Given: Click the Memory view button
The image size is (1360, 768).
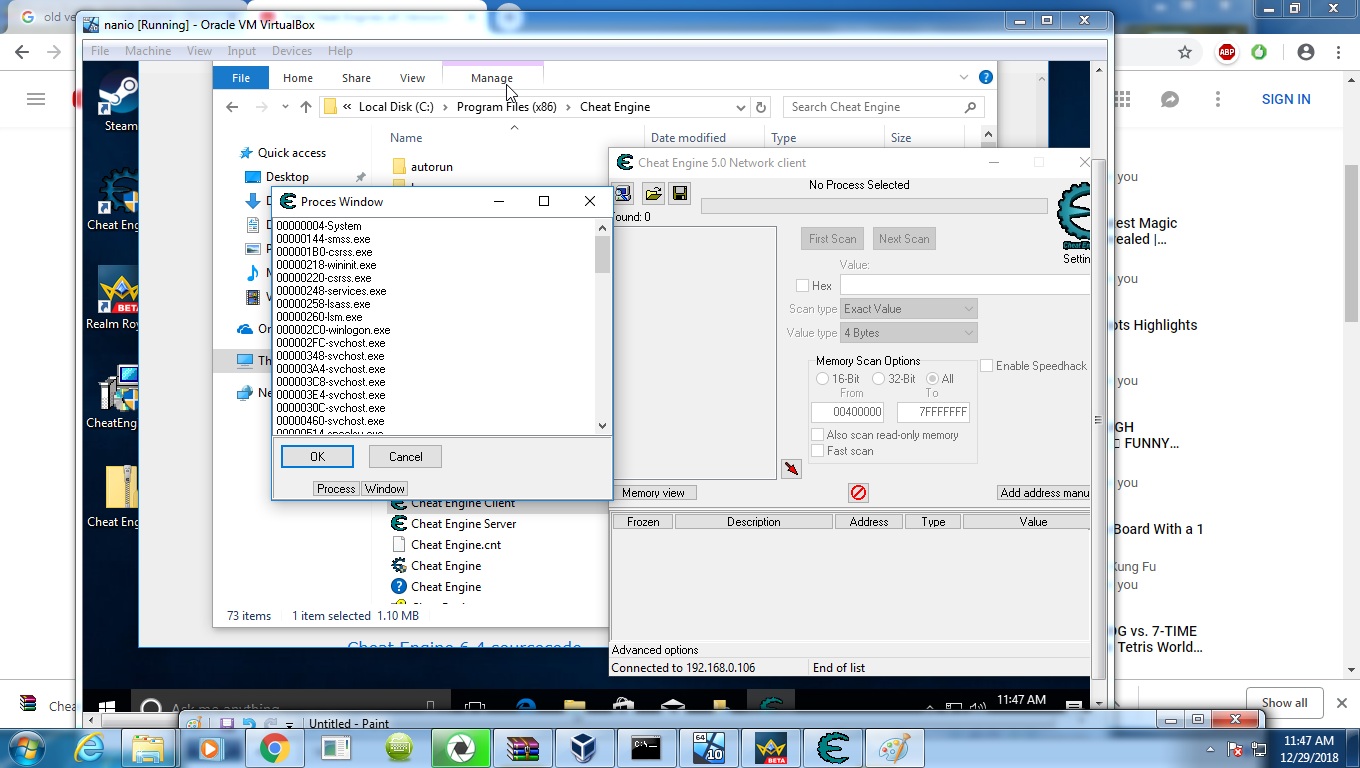Looking at the screenshot, I should click(653, 493).
